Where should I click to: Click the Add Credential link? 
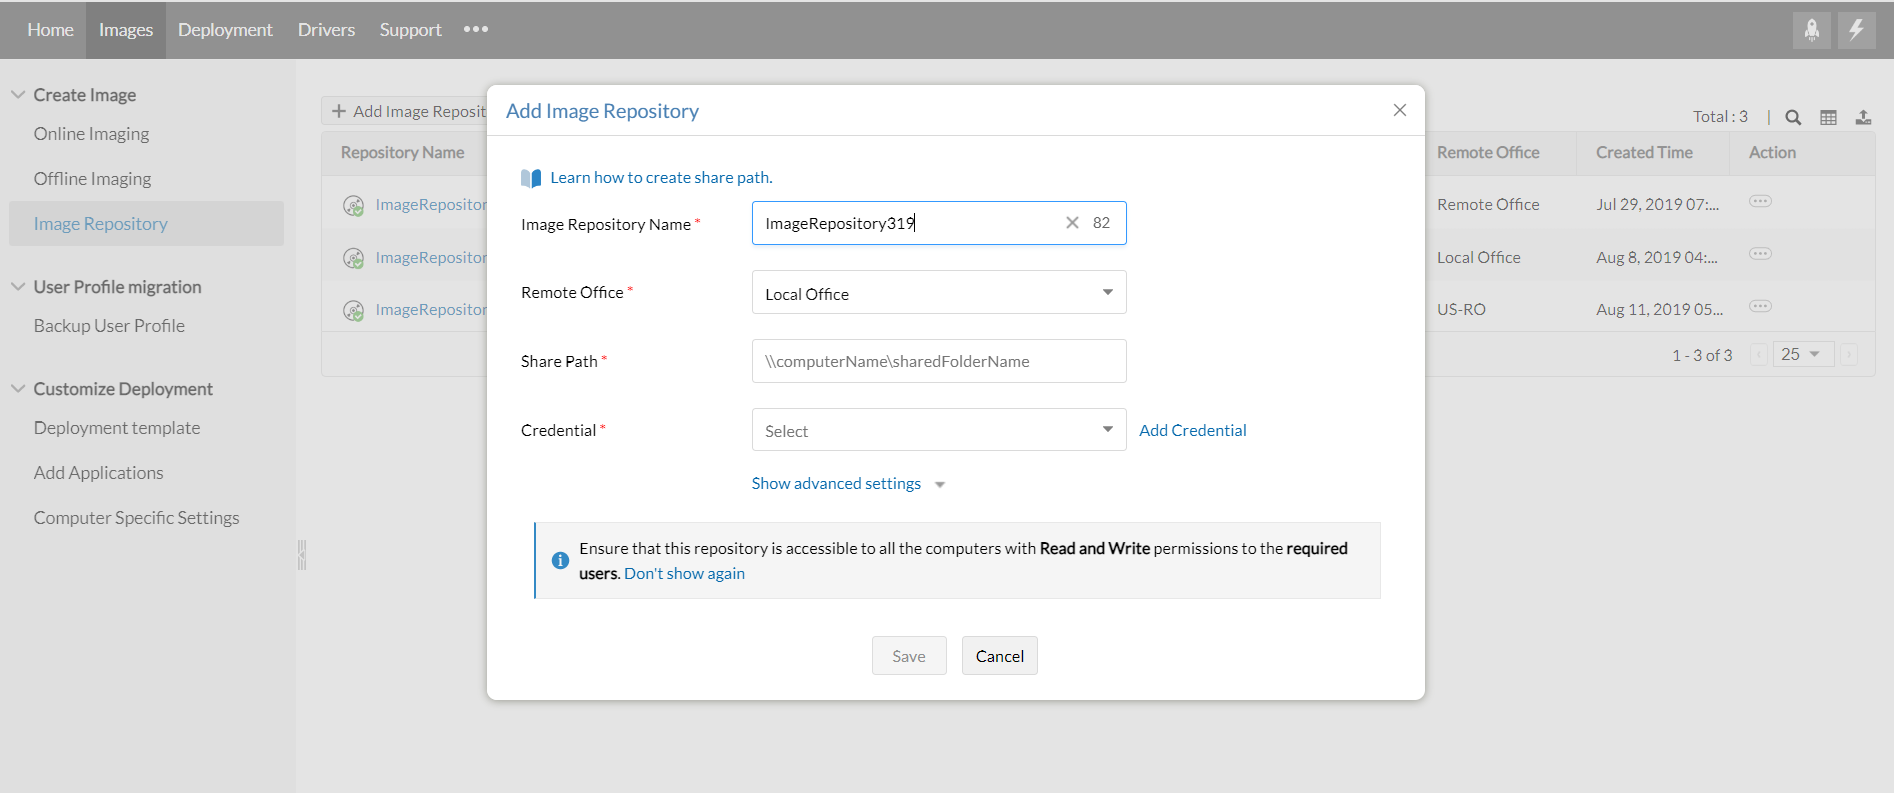1192,430
